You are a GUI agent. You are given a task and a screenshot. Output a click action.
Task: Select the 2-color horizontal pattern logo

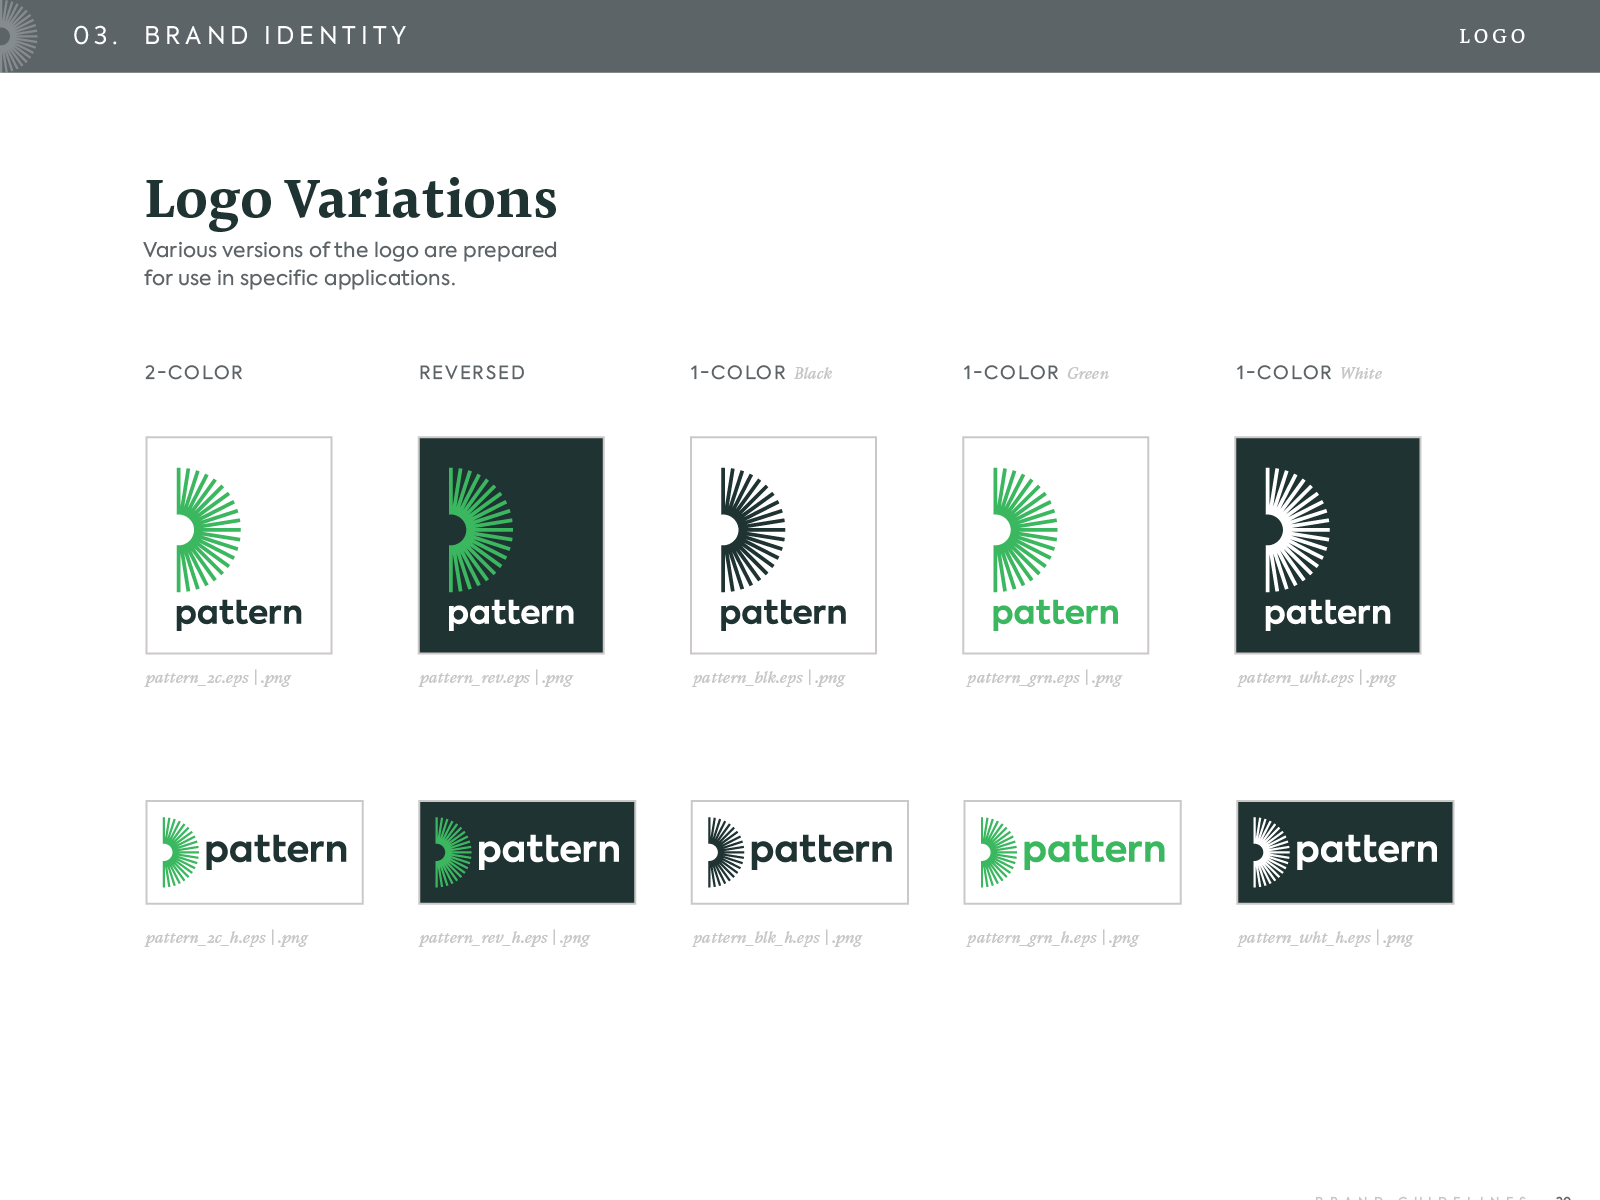tap(254, 852)
